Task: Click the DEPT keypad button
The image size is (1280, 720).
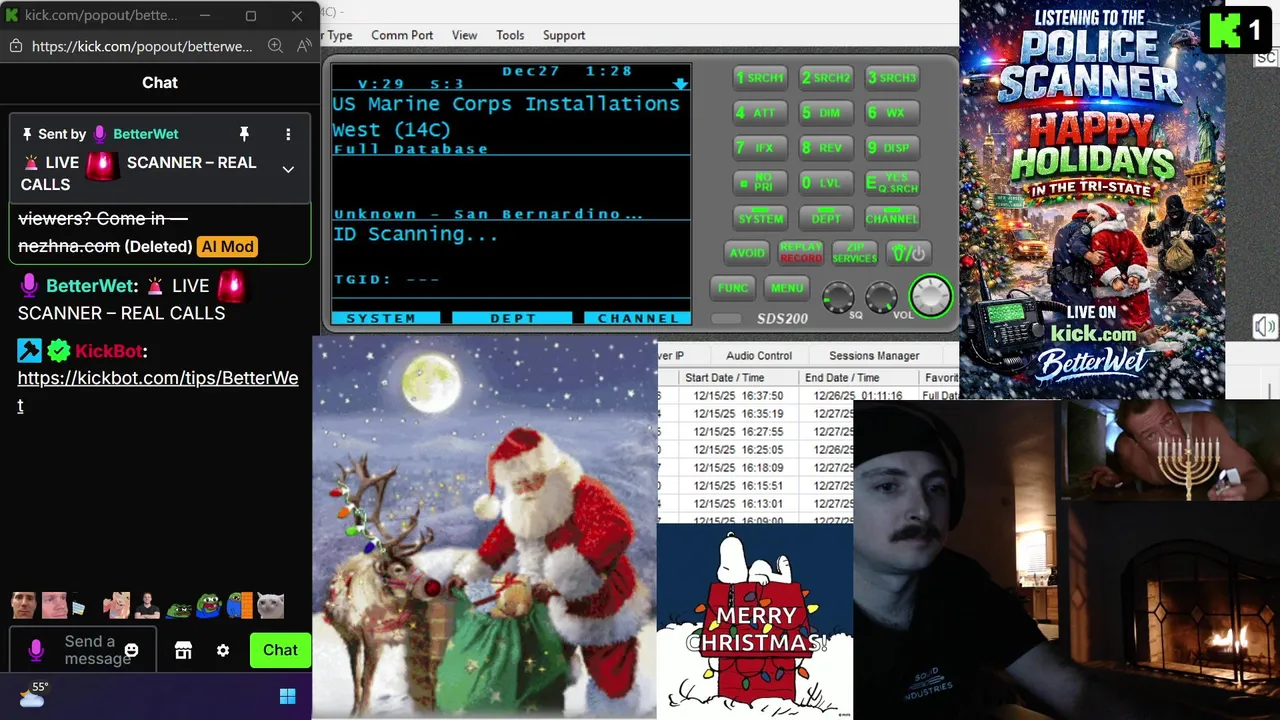Action: tap(826, 218)
